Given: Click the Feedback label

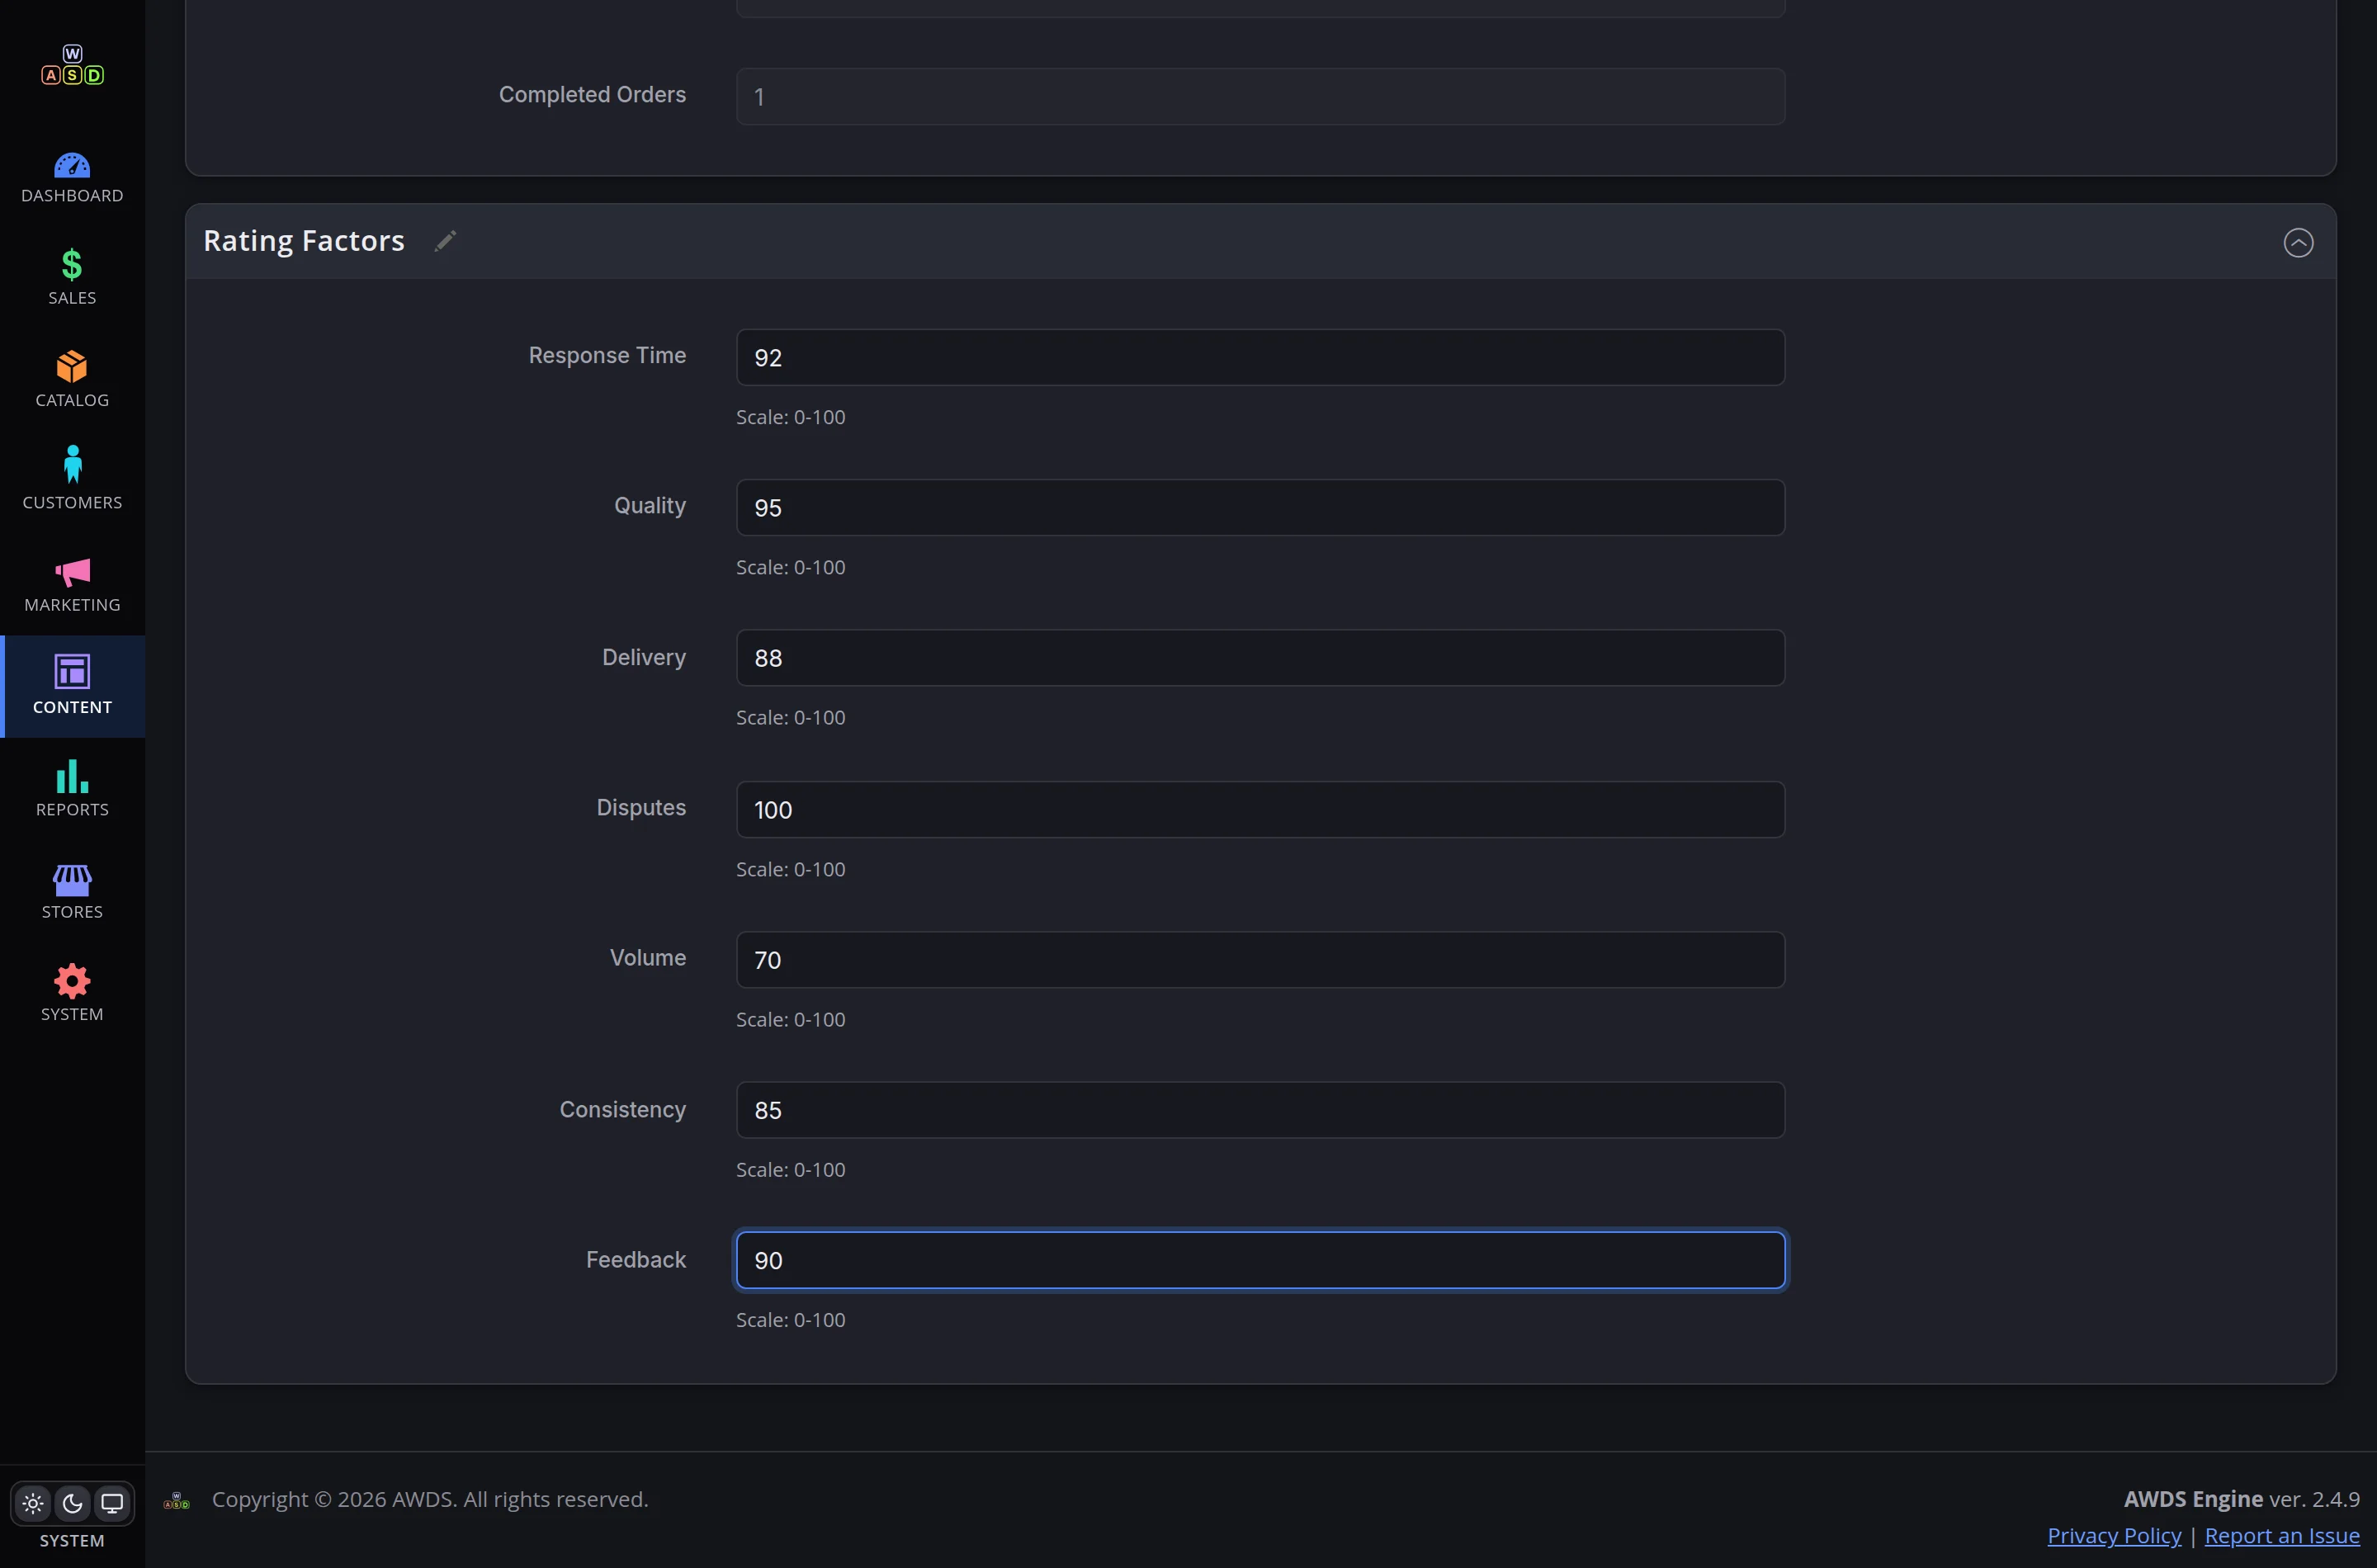Looking at the screenshot, I should [636, 1260].
